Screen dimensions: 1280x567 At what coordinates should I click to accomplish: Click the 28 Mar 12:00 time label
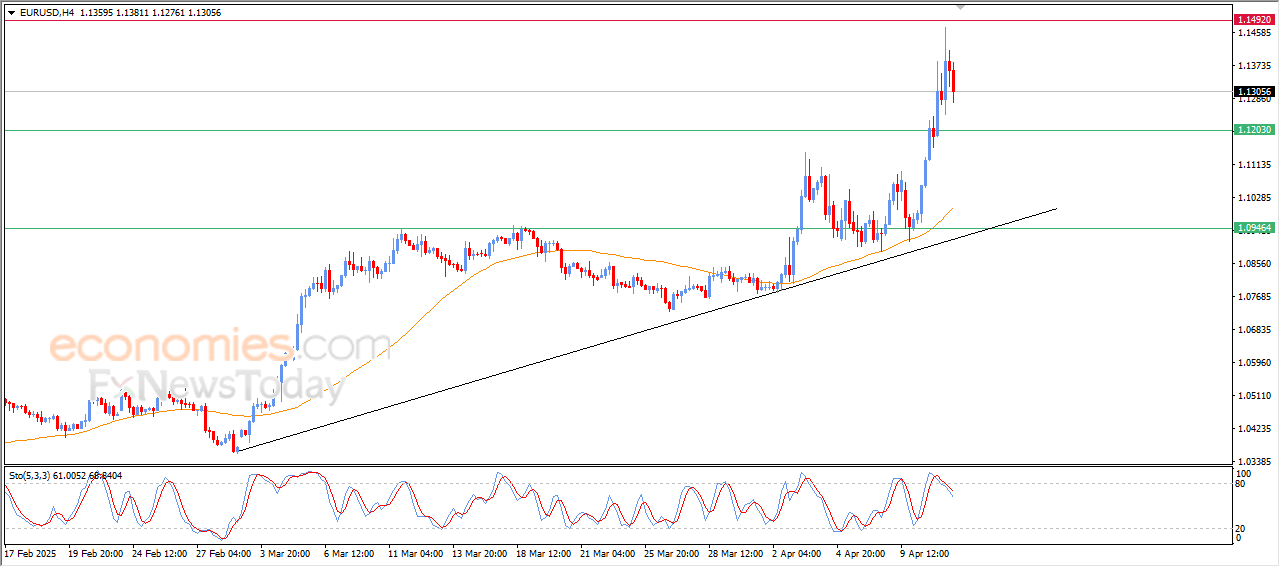736,552
